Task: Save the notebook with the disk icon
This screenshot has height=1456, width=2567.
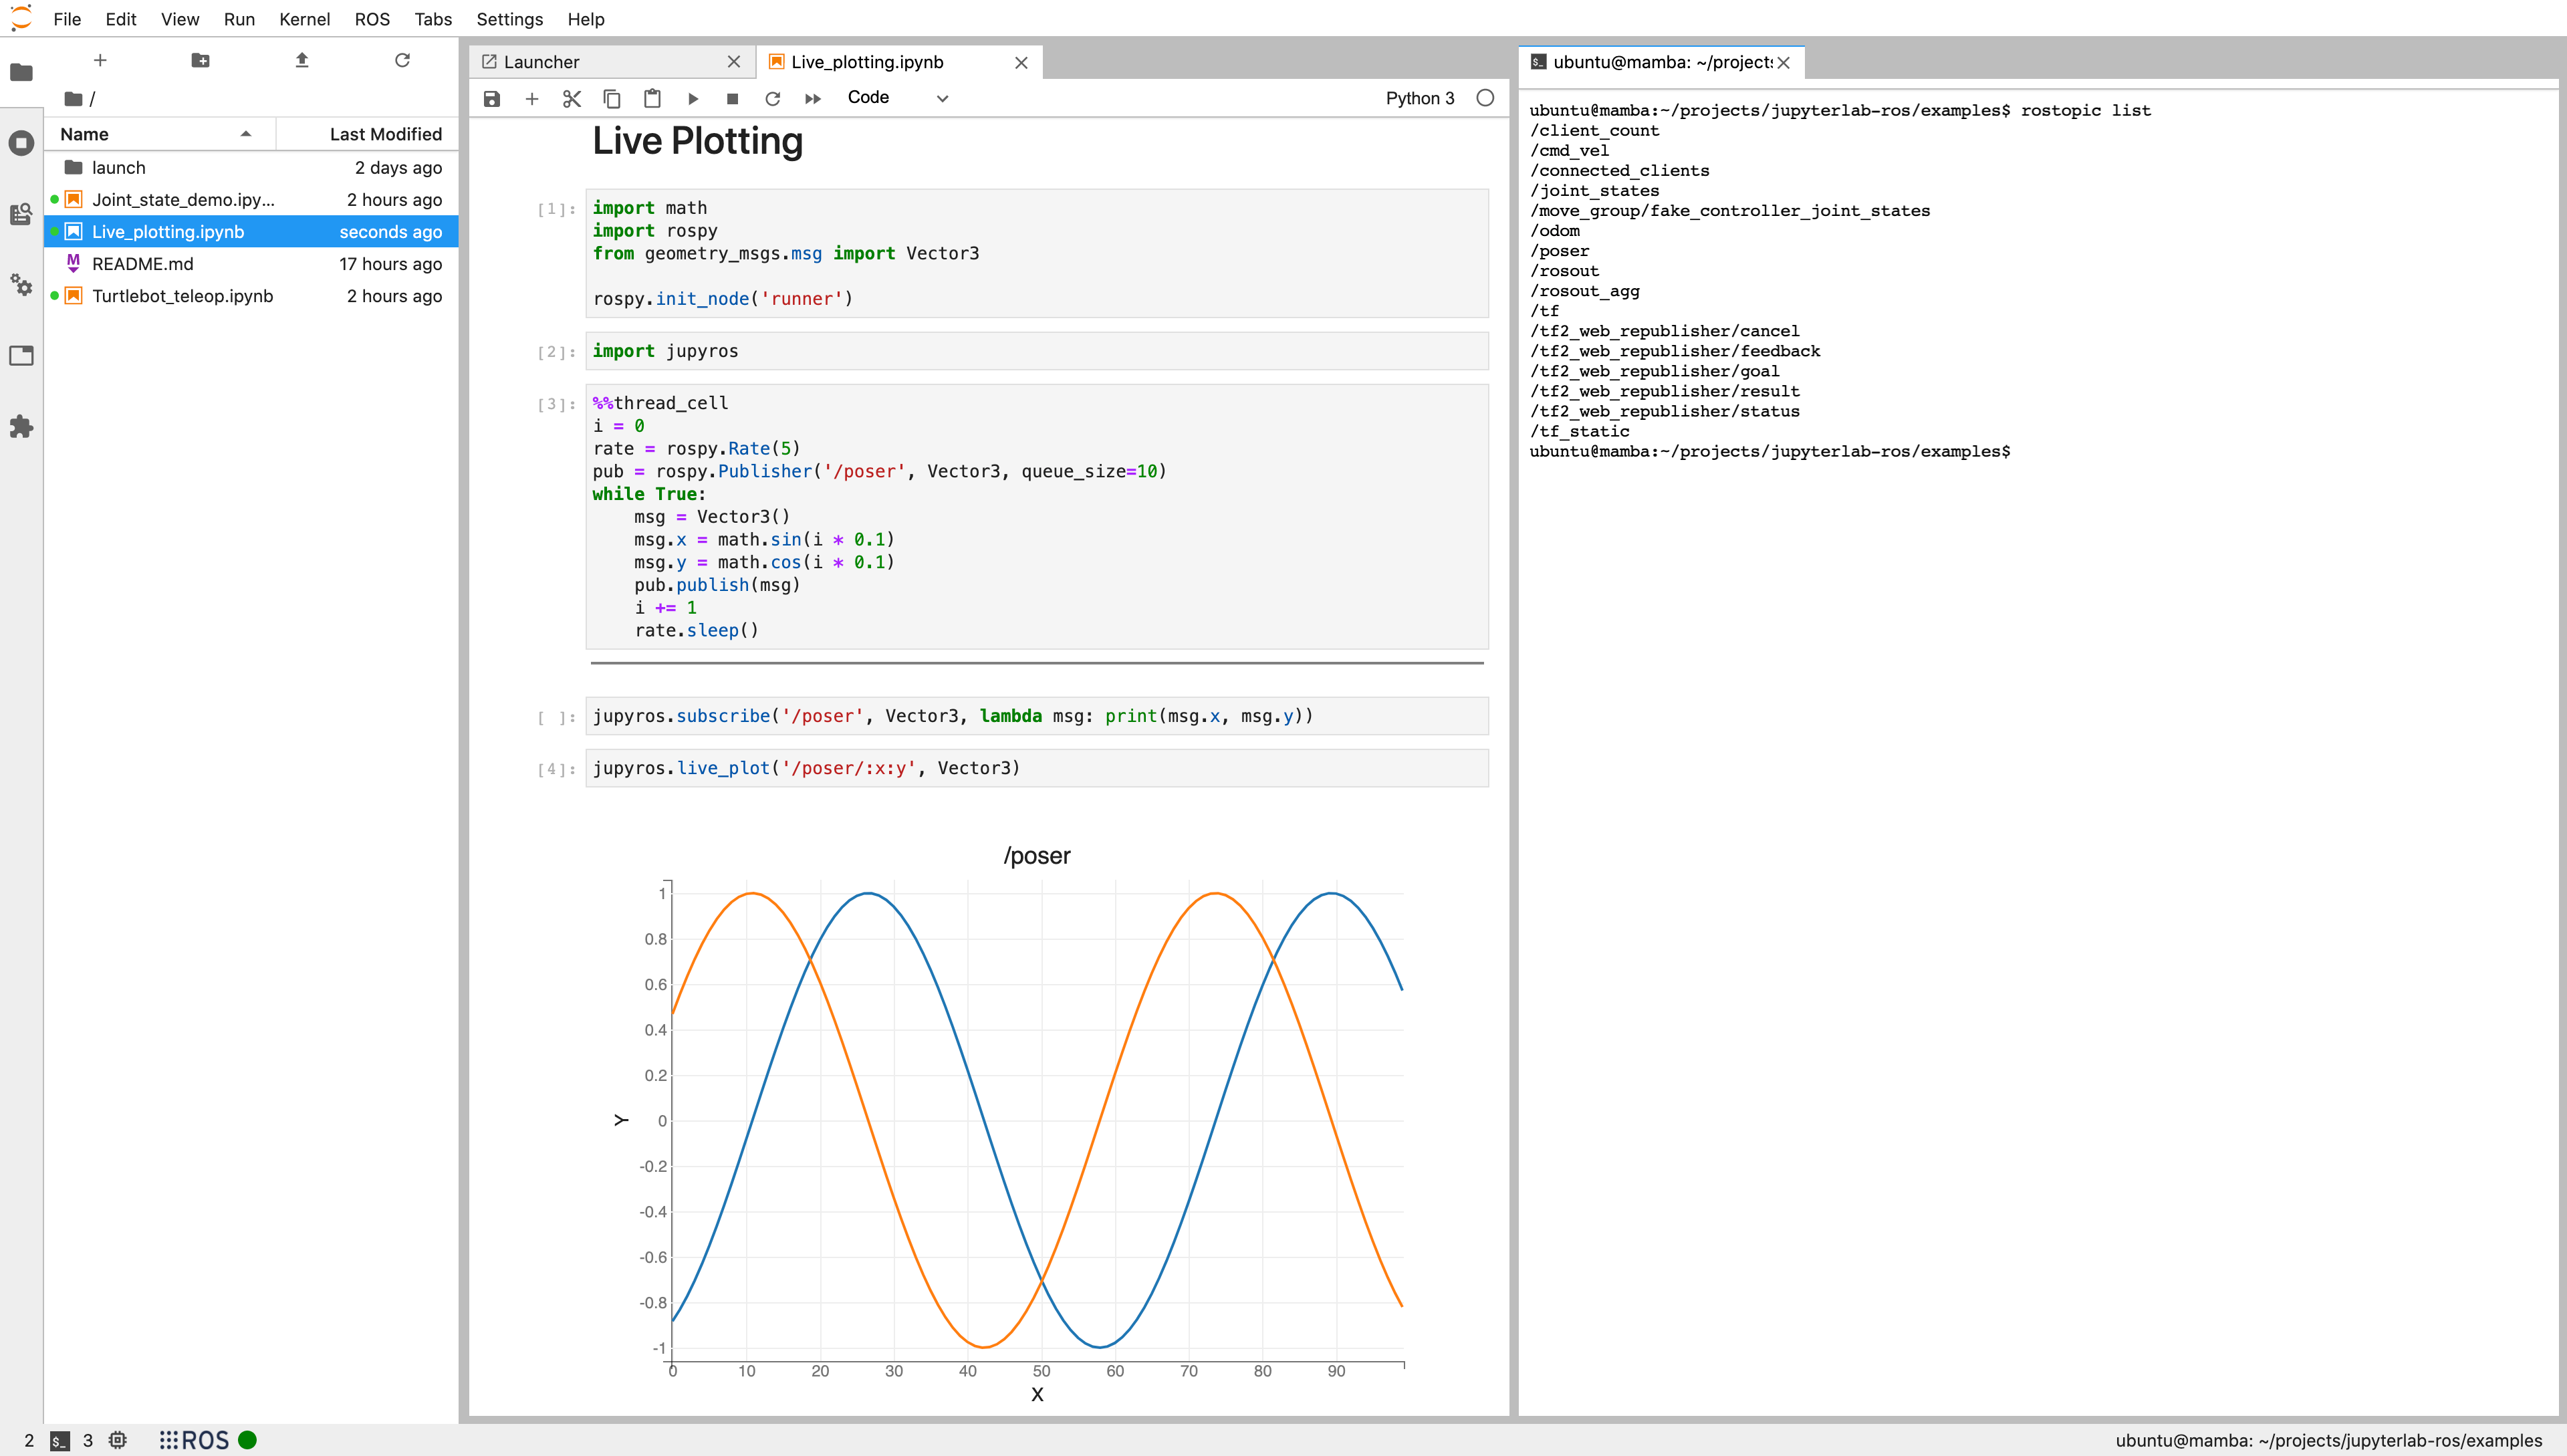Action: pos(491,98)
